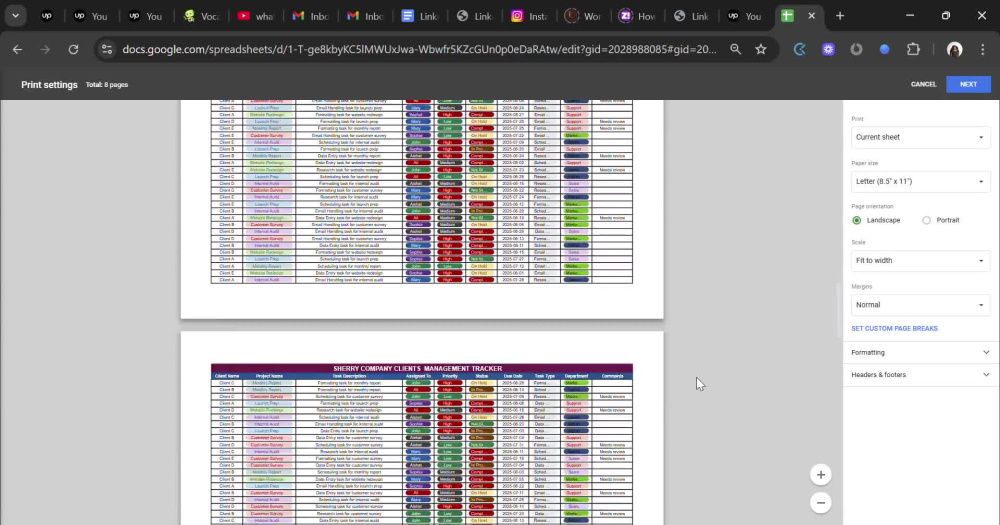This screenshot has width=1000, height=525.
Task: Click CANCEL in print settings
Action: point(923,84)
